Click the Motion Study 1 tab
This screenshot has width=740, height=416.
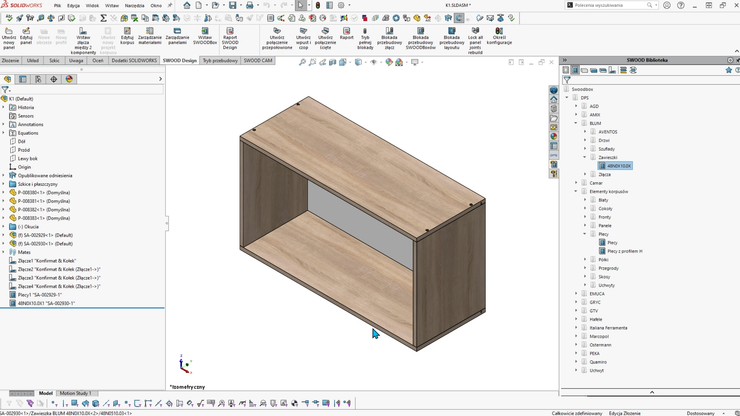75,393
